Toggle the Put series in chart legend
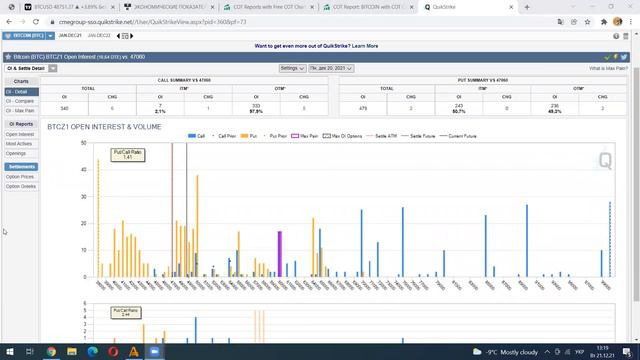 [x=249, y=136]
